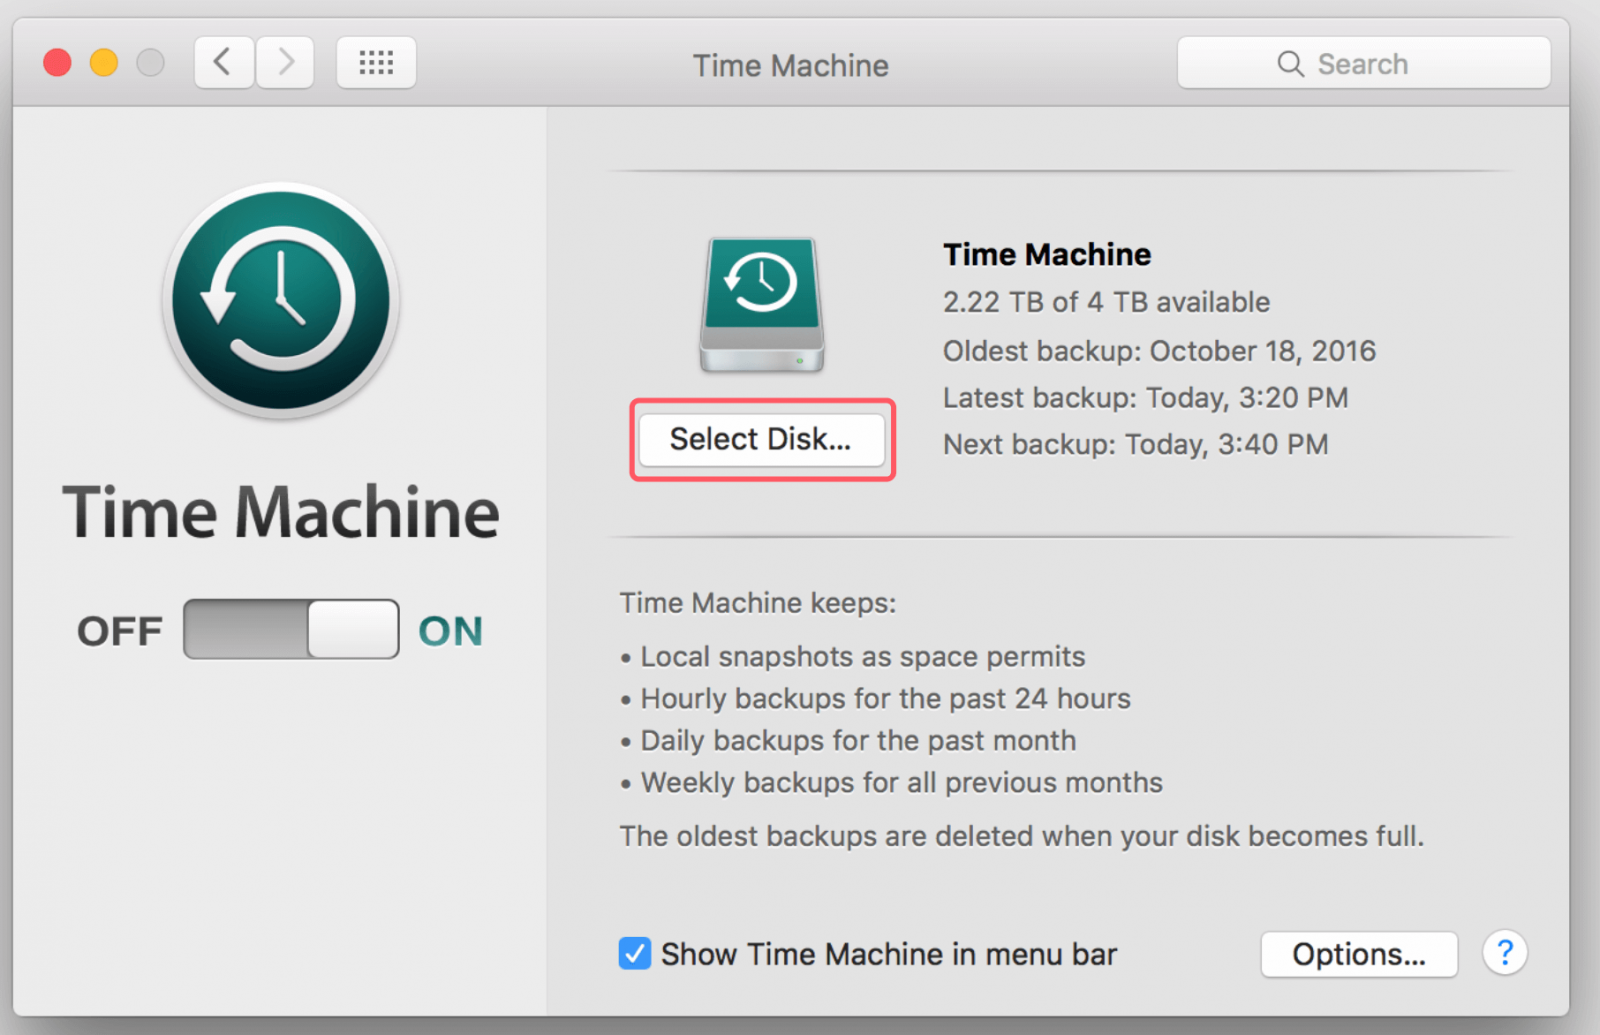Click the back navigation arrow
The image size is (1600, 1035).
pos(223,62)
